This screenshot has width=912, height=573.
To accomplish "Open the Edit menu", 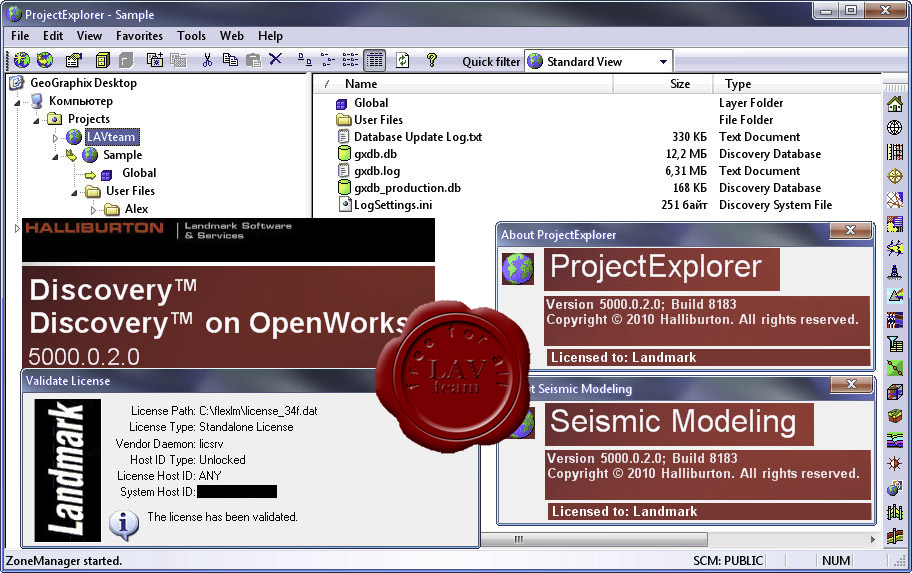I will click(x=53, y=35).
